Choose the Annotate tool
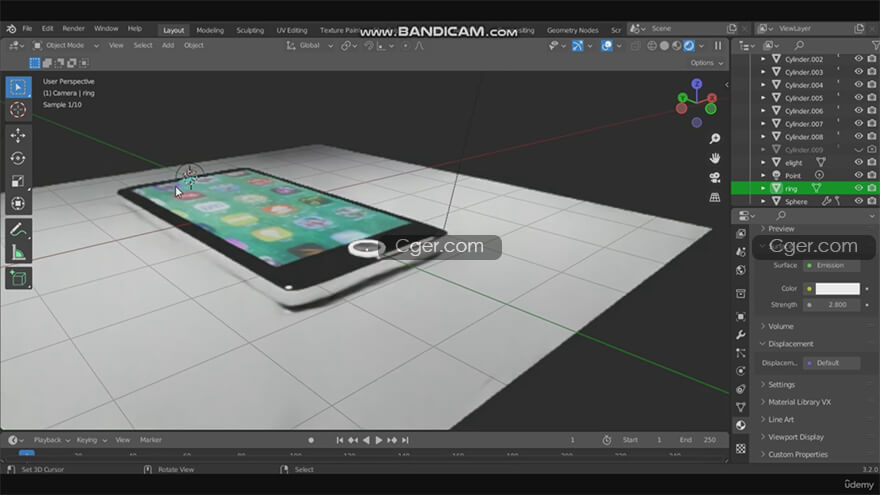The image size is (880, 495). (18, 230)
